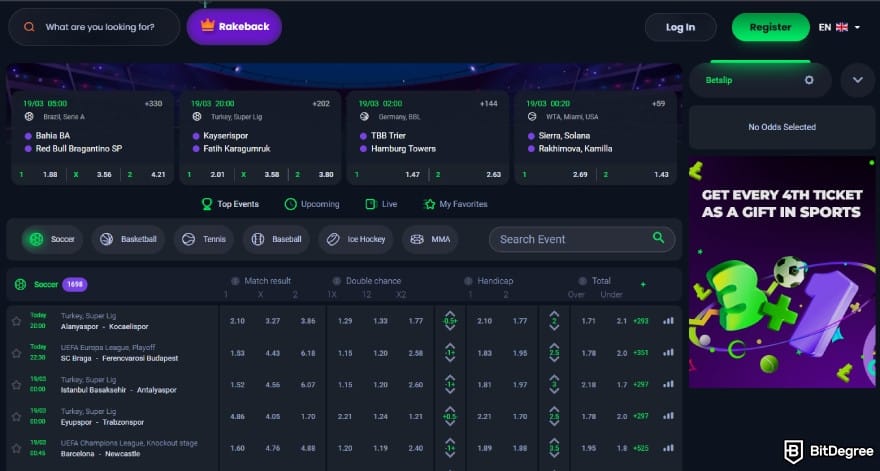This screenshot has width=880, height=471.
Task: Decrease handicap line for Barcelona - Newcastle
Action: pos(450,456)
